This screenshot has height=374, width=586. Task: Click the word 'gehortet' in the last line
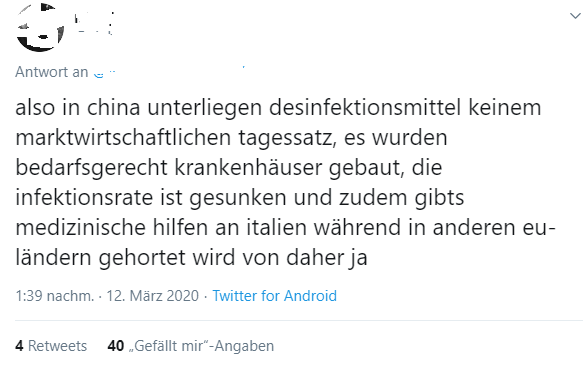(142, 258)
